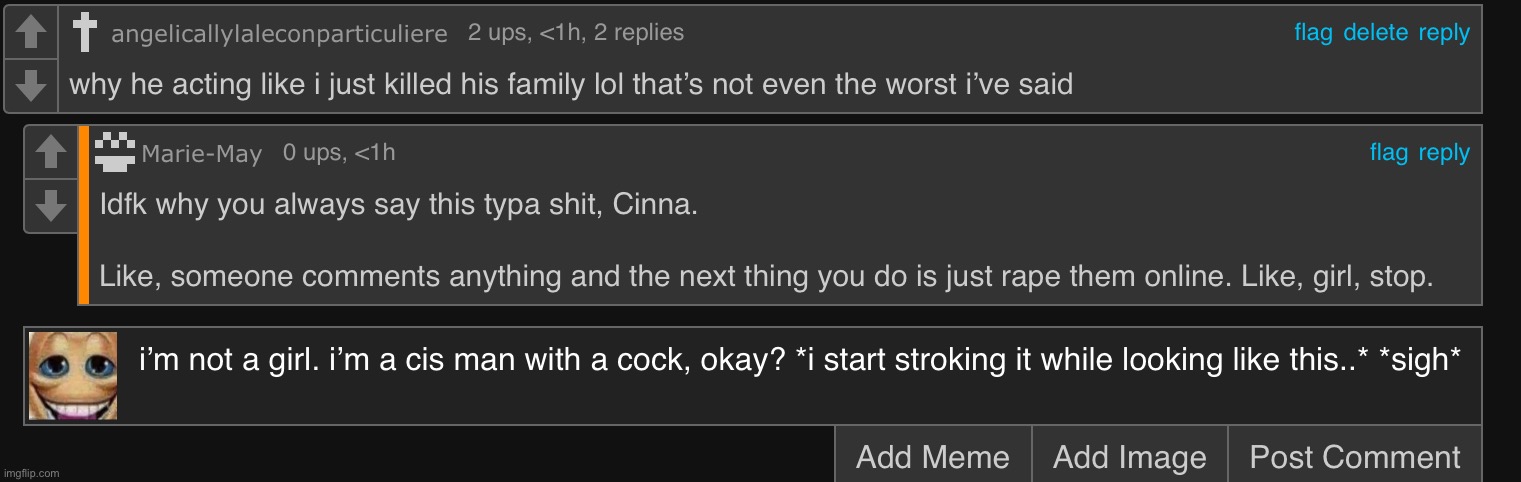Image resolution: width=1521 pixels, height=482 pixels.
Task: Delete the top comment
Action: pyautogui.click(x=1375, y=33)
